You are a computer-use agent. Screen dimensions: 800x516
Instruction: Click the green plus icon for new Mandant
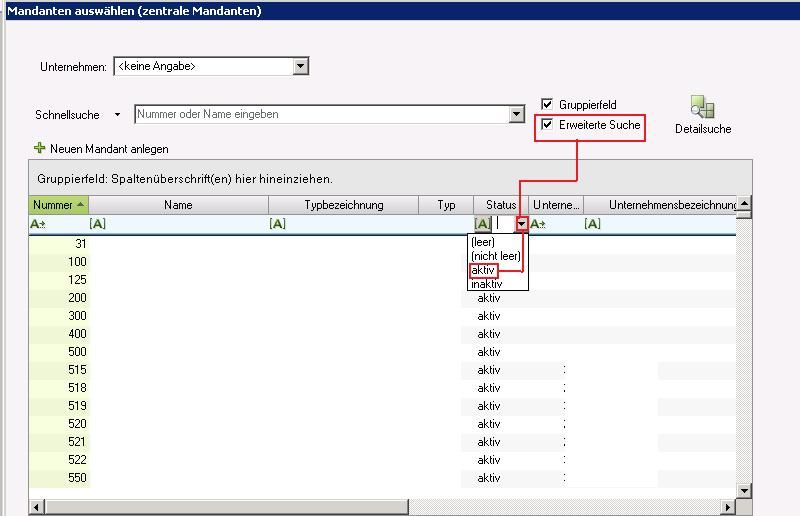click(x=39, y=149)
